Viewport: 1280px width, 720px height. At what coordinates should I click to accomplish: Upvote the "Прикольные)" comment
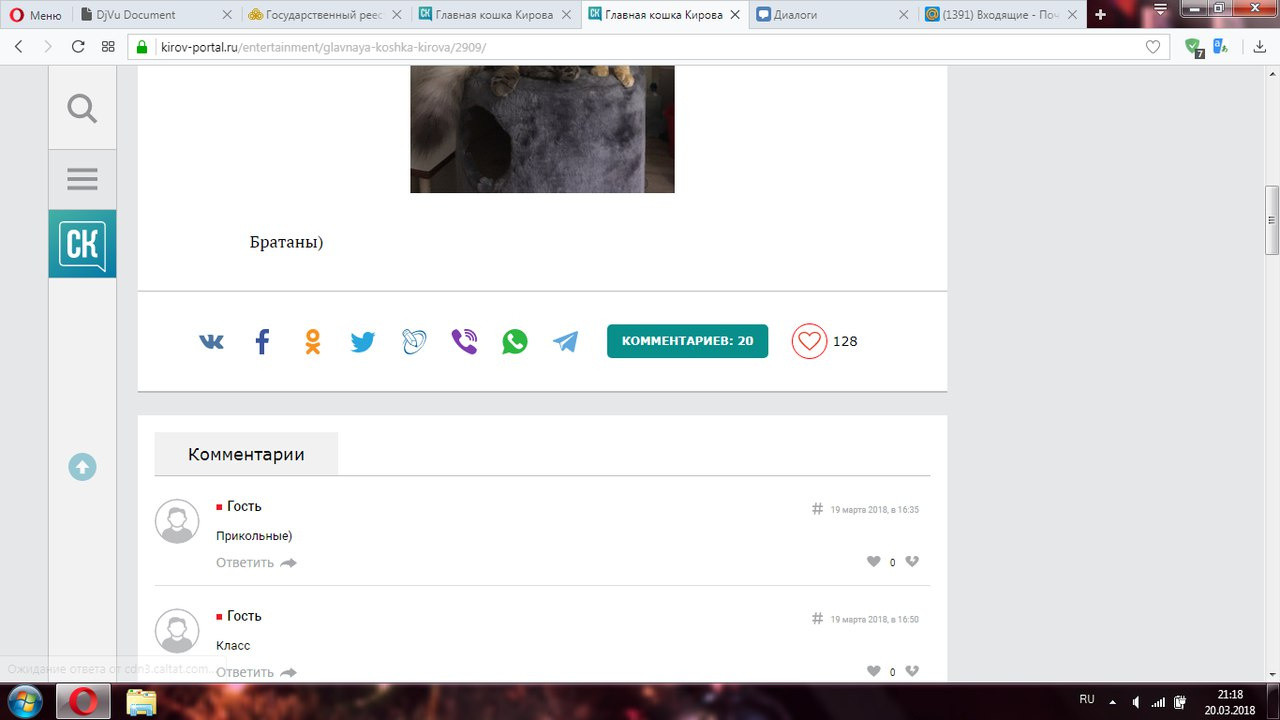pyautogui.click(x=874, y=562)
